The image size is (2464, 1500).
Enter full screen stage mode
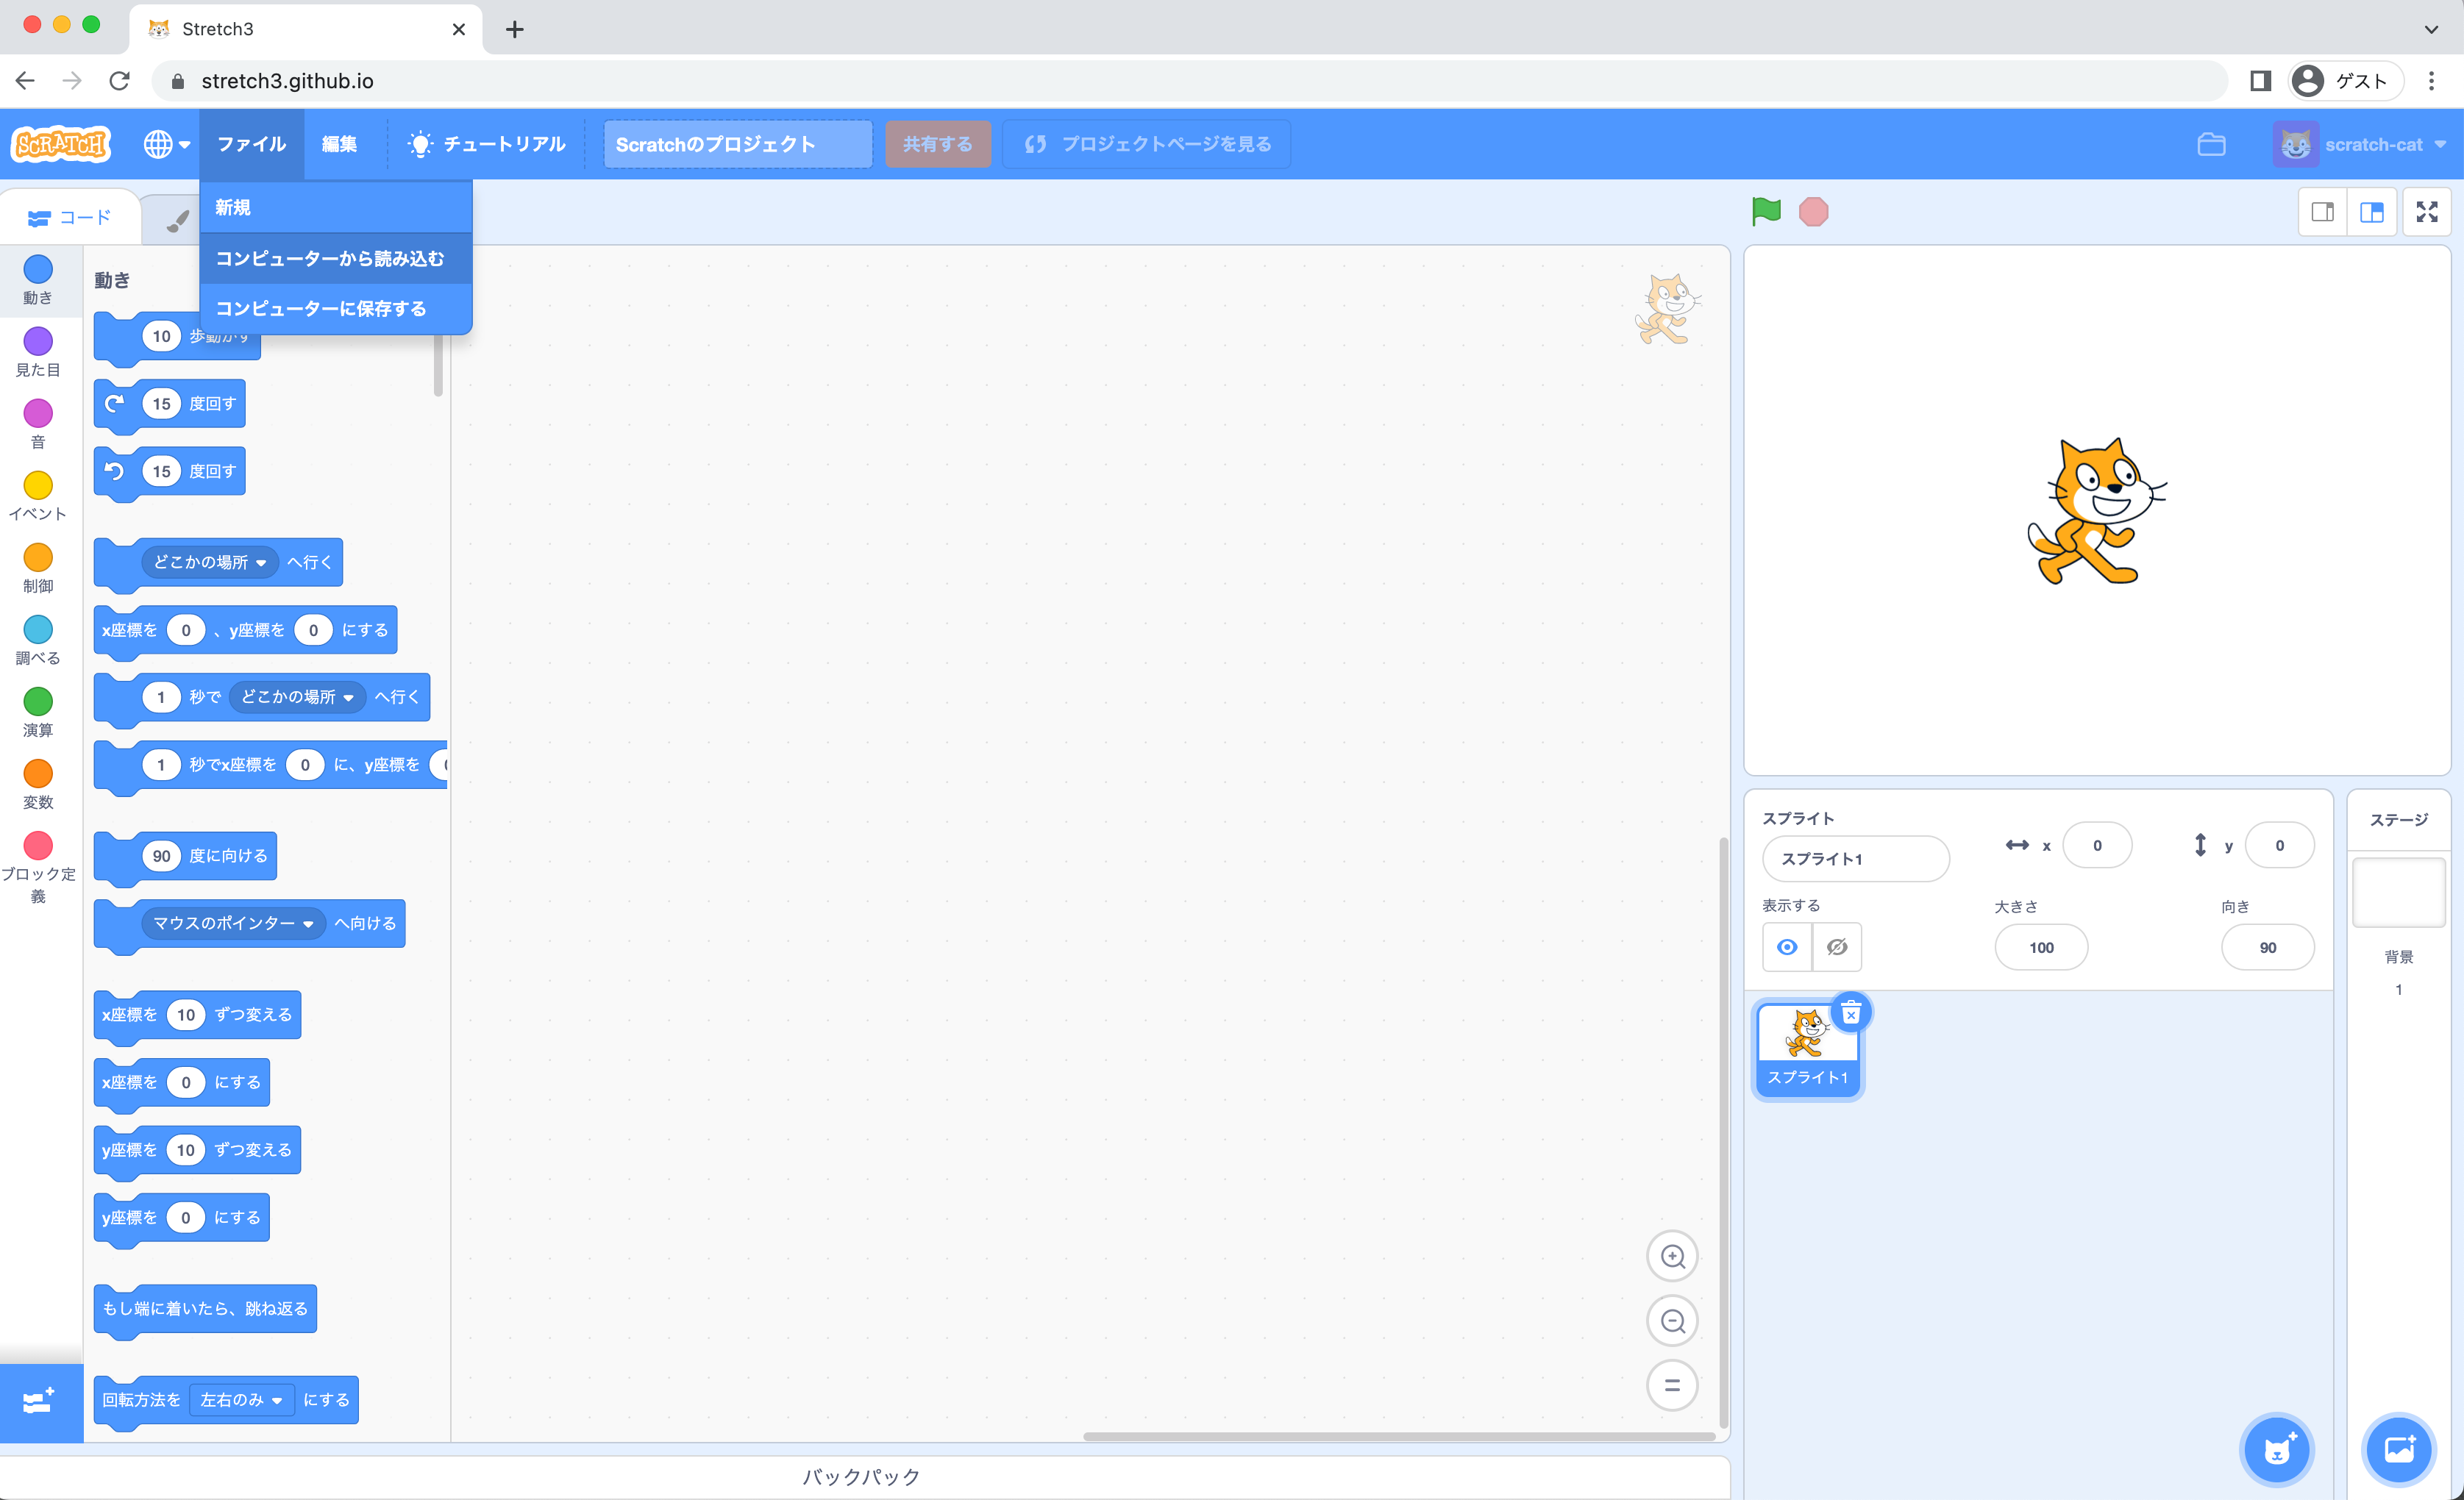coord(2427,212)
